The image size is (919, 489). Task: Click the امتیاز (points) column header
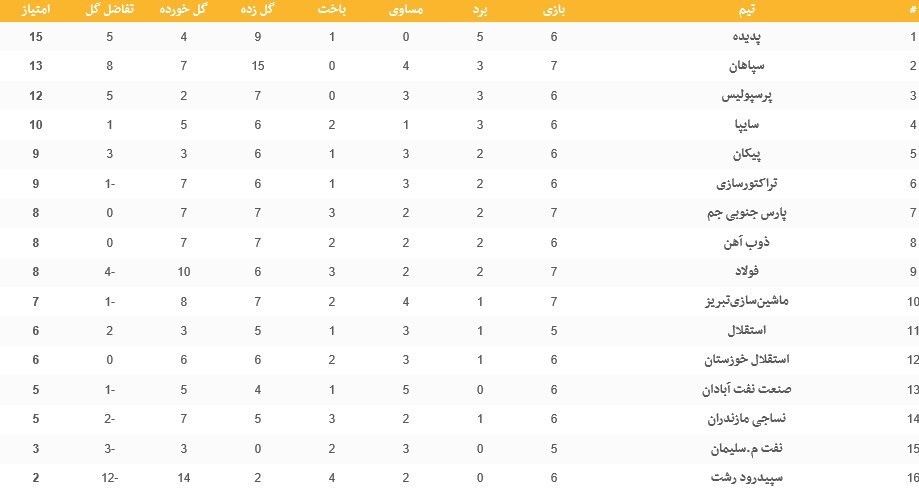(x=35, y=10)
